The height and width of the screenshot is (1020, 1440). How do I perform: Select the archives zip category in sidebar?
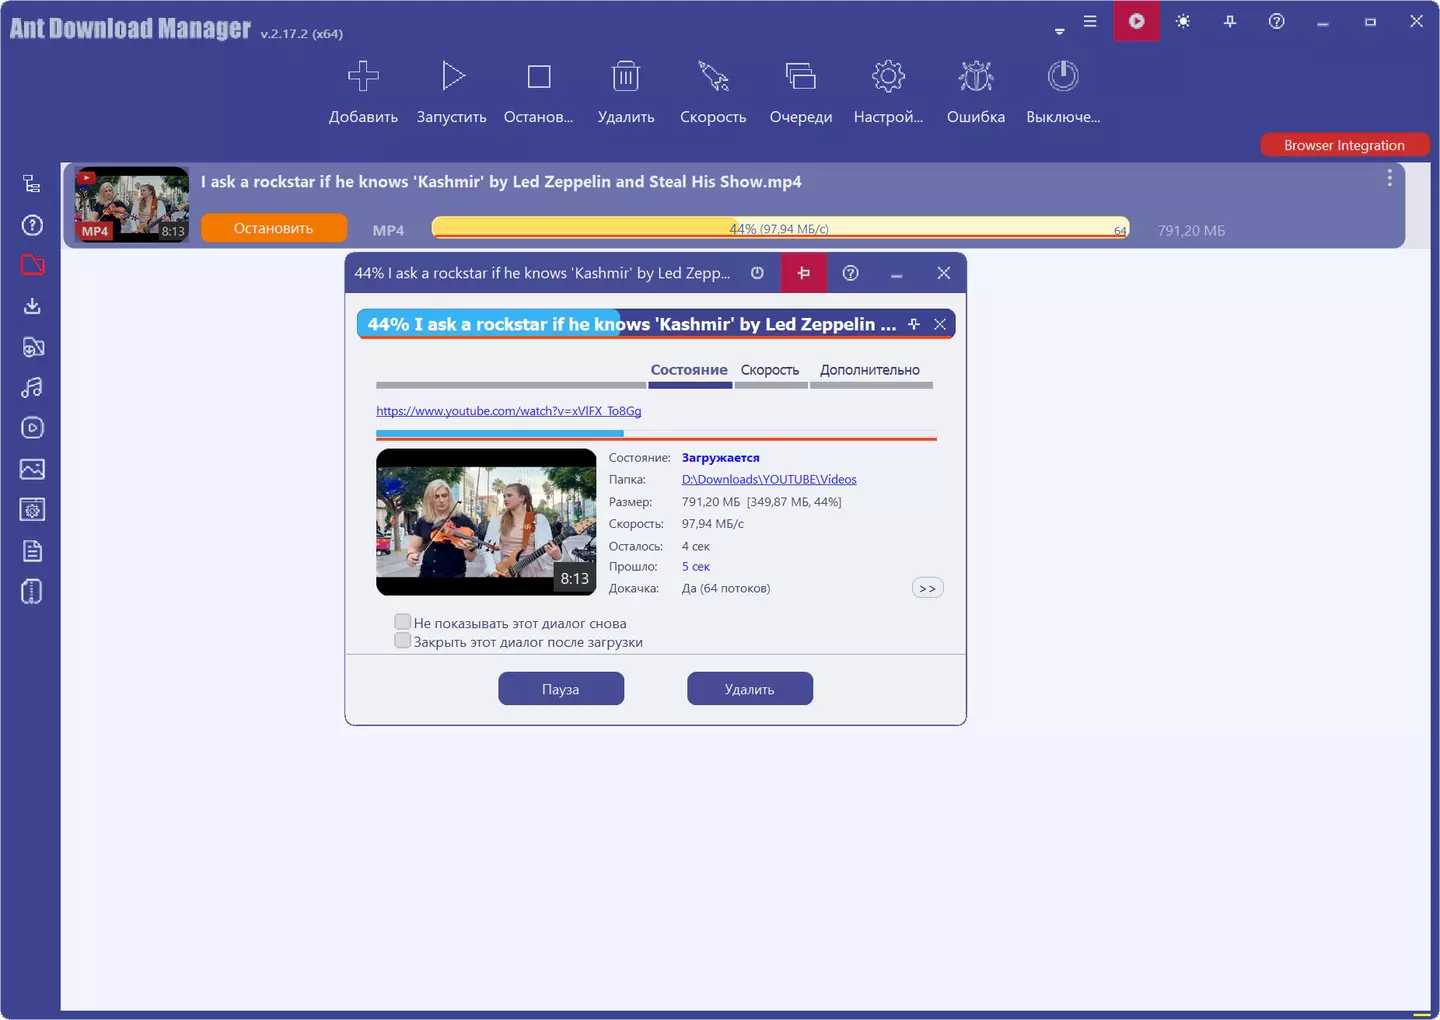pos(32,592)
